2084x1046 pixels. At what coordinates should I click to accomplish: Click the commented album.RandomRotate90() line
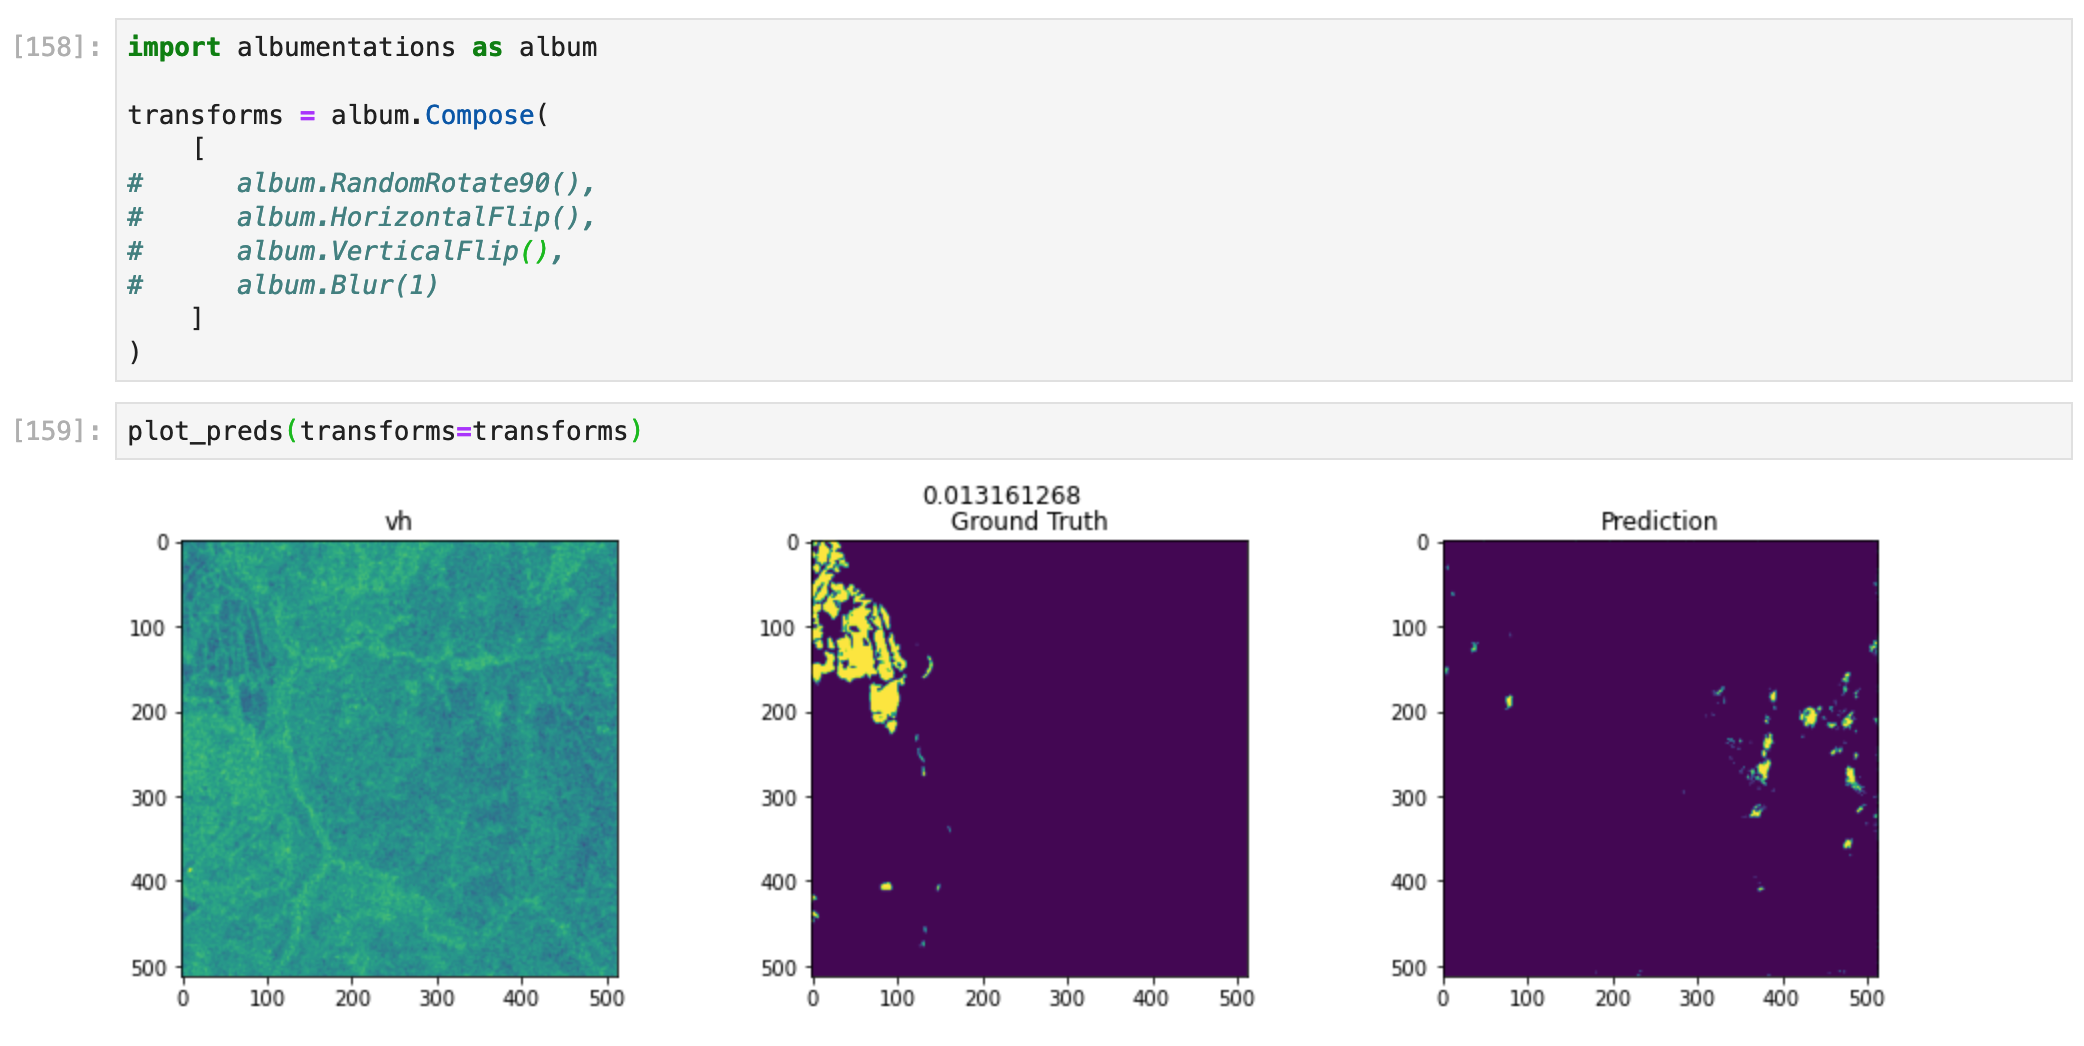pyautogui.click(x=361, y=183)
